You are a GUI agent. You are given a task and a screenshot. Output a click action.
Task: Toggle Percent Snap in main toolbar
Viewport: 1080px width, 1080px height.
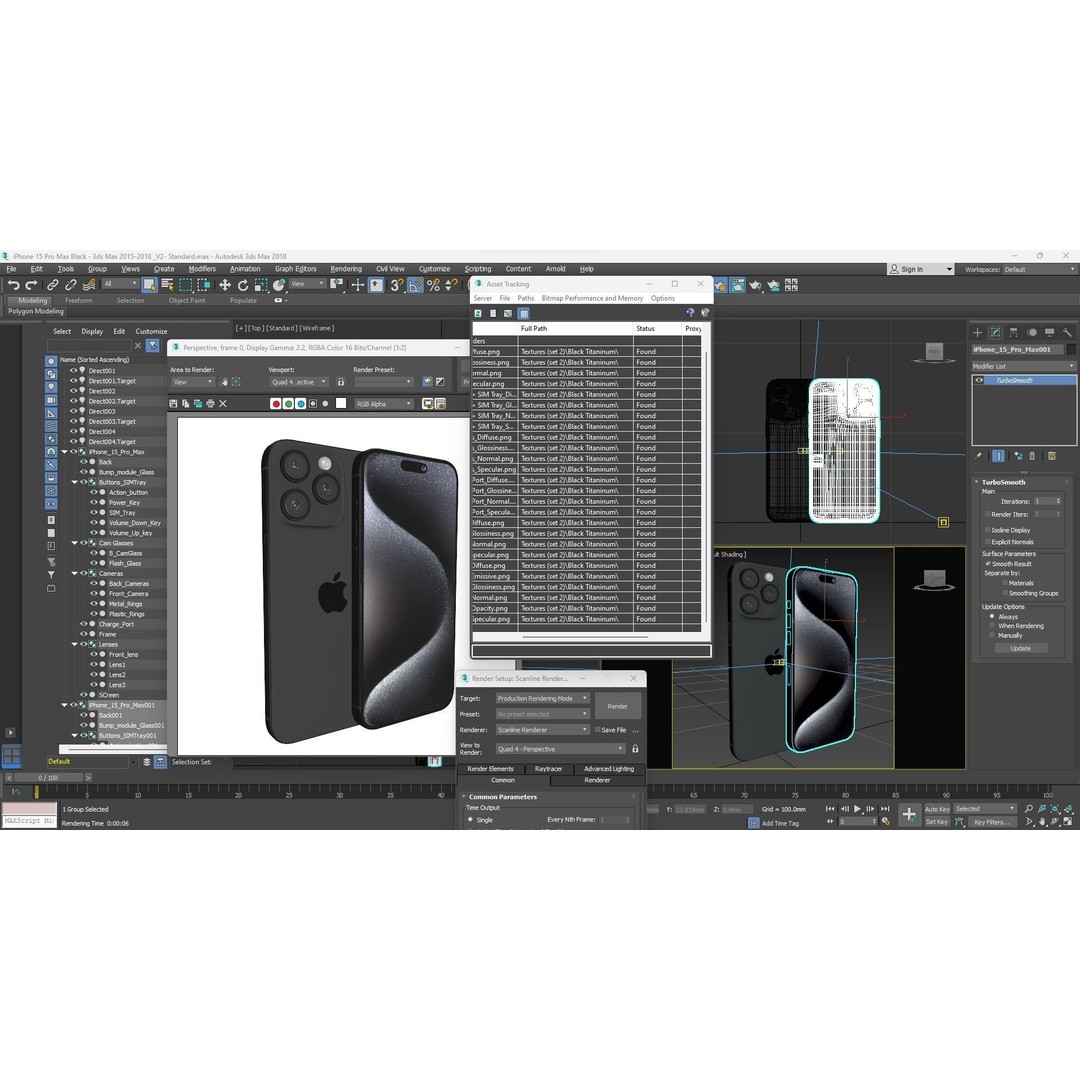click(x=433, y=285)
